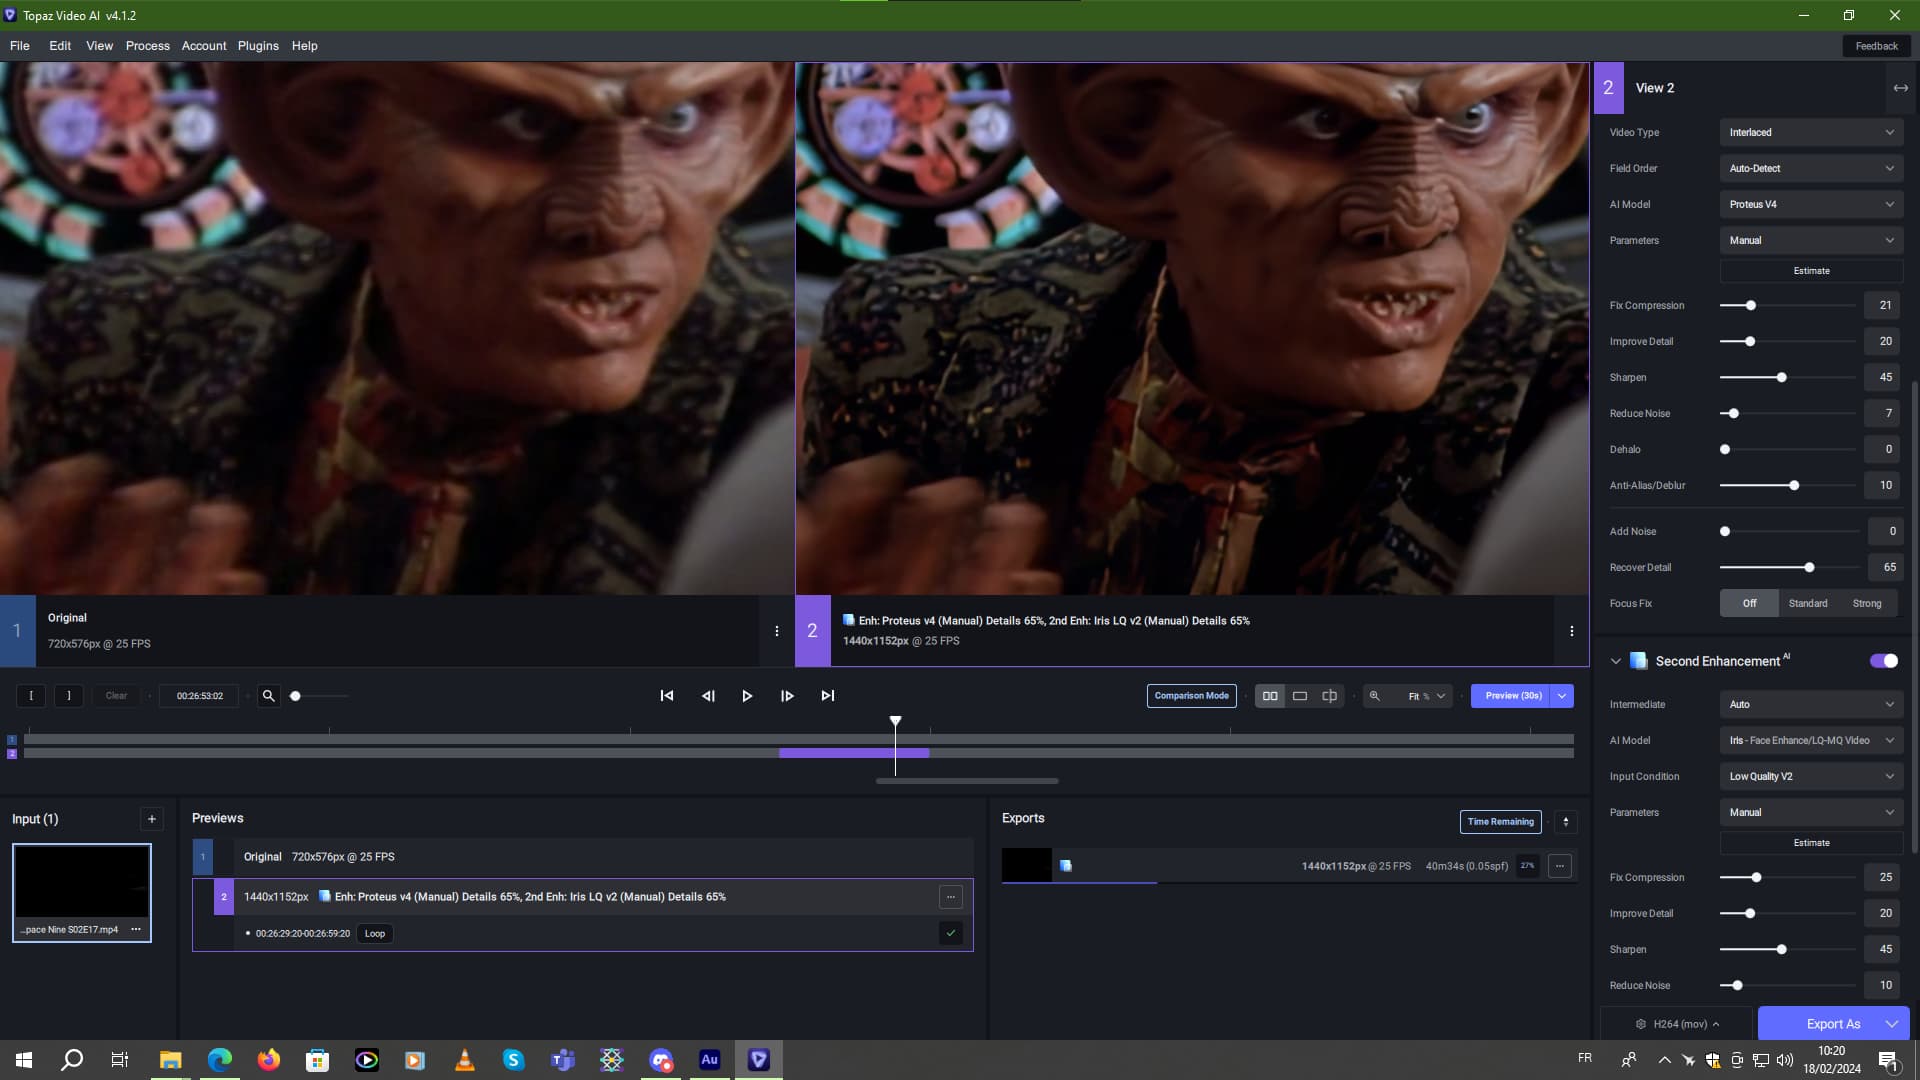Click the timeline magnifier search icon
Screen dimensions: 1920x1080
point(268,696)
